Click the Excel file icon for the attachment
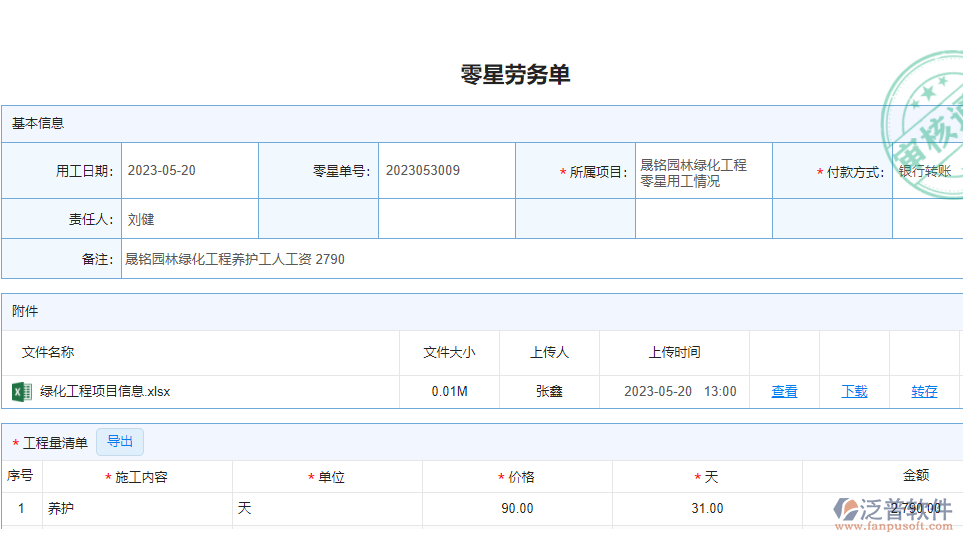This screenshot has width=963, height=542. tap(22, 391)
